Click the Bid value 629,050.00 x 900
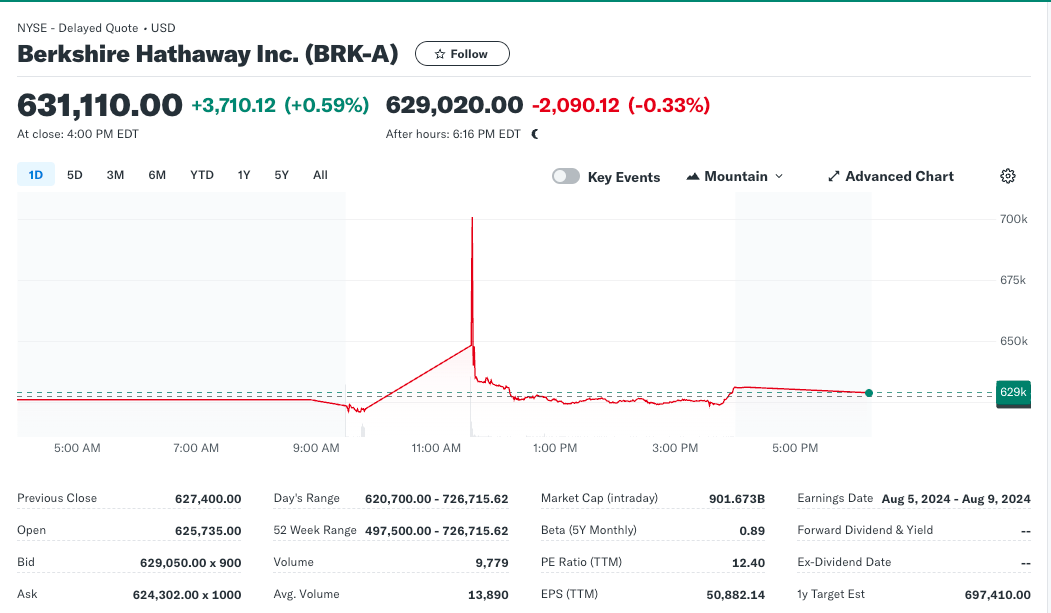This screenshot has width=1051, height=613. [190, 563]
